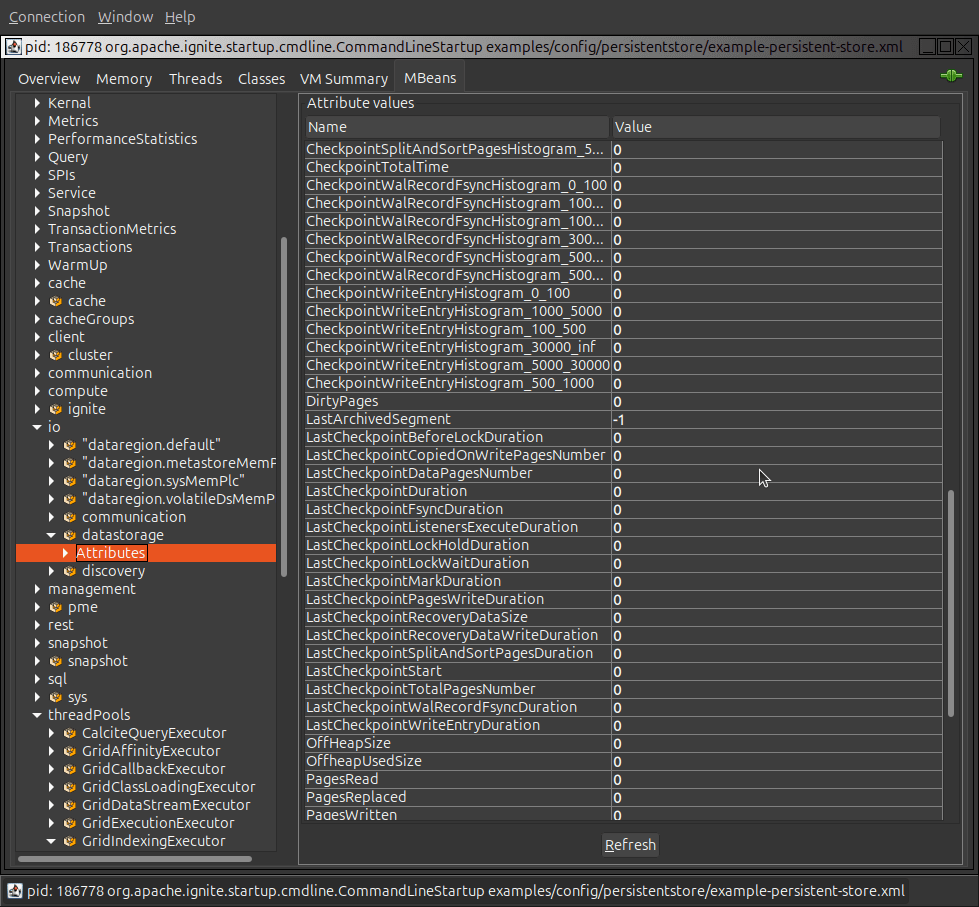Click the -1 value of LastArchivedSegment

[619, 419]
